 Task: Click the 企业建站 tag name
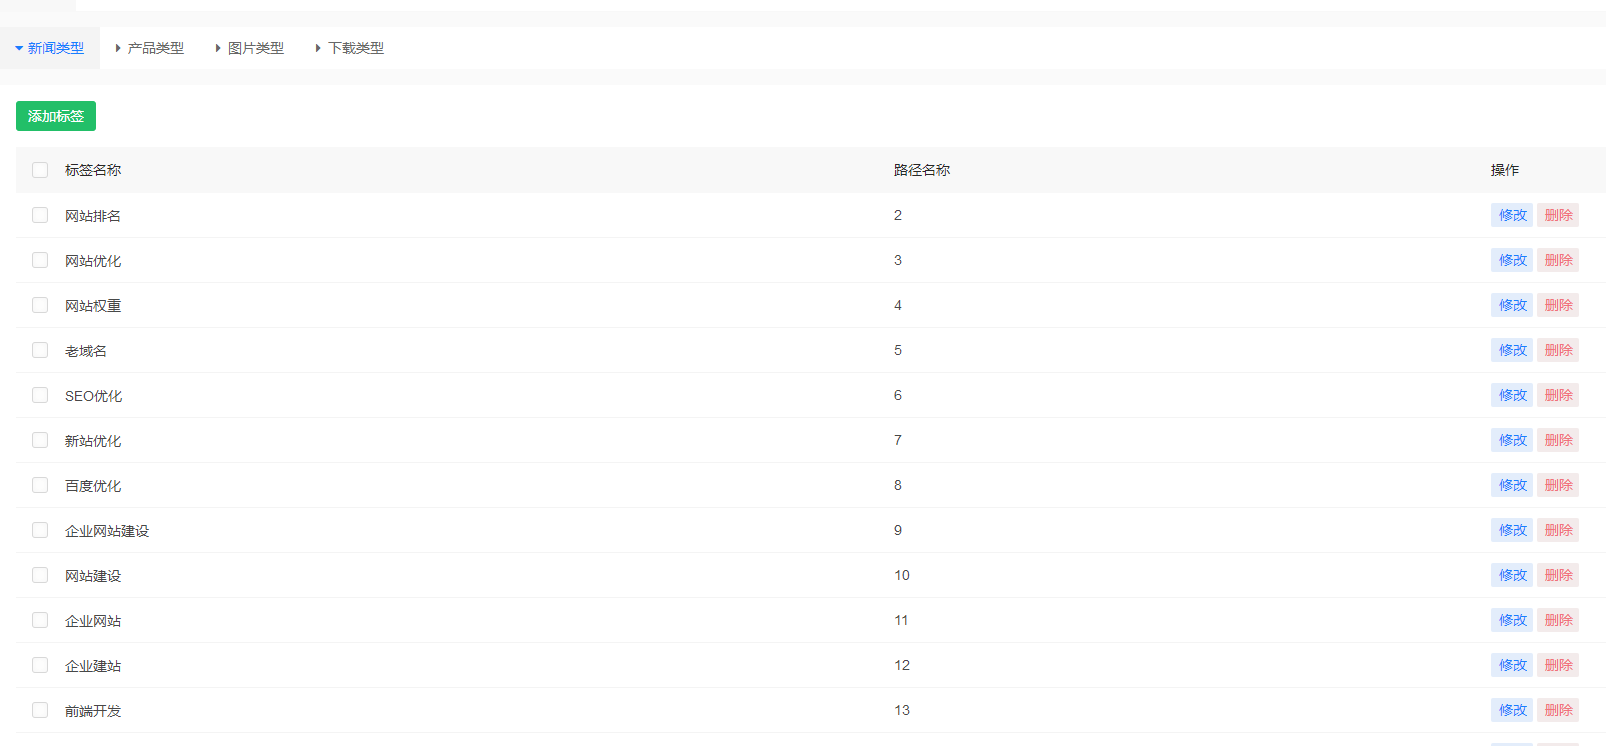(x=93, y=666)
